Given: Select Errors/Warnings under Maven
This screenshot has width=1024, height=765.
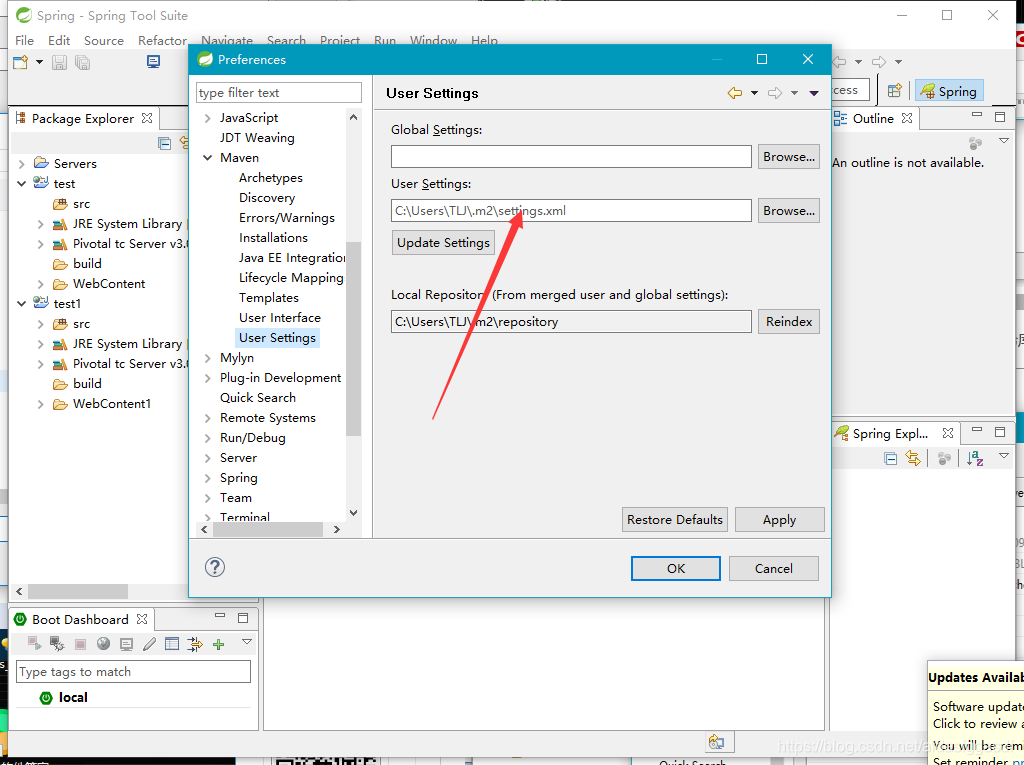Looking at the screenshot, I should tap(287, 218).
